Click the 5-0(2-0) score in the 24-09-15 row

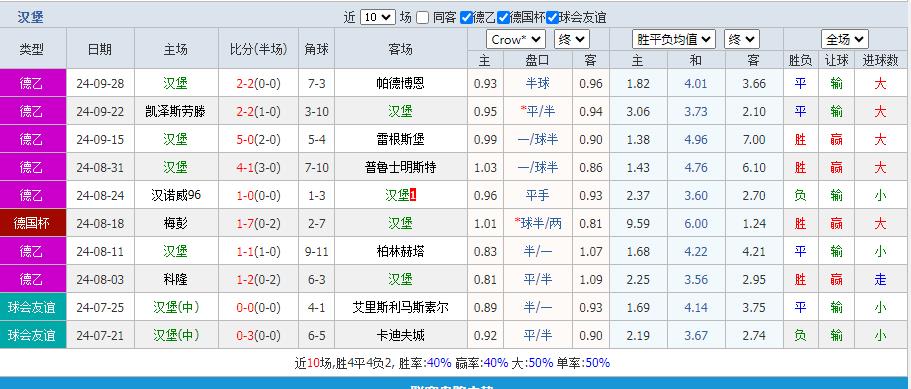point(258,139)
